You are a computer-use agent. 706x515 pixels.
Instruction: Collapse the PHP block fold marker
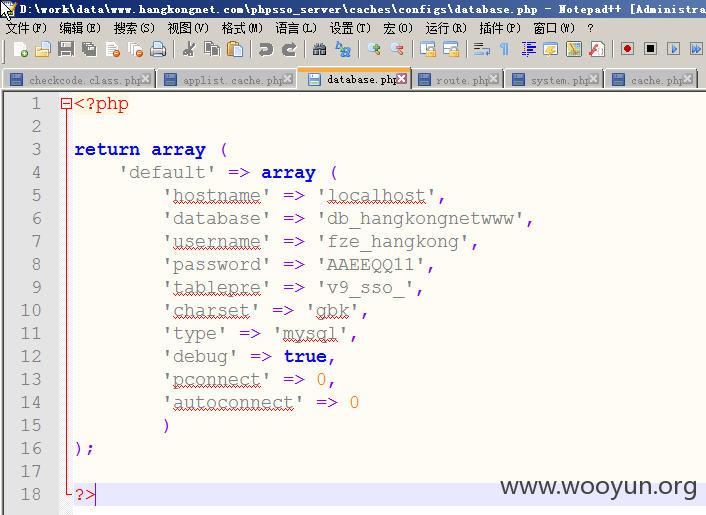(x=66, y=104)
